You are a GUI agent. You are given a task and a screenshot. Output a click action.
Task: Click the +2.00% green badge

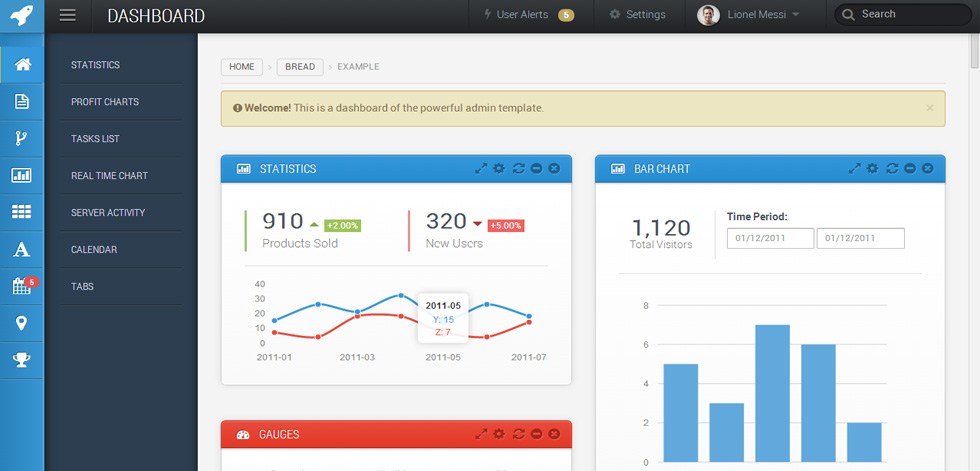342,226
